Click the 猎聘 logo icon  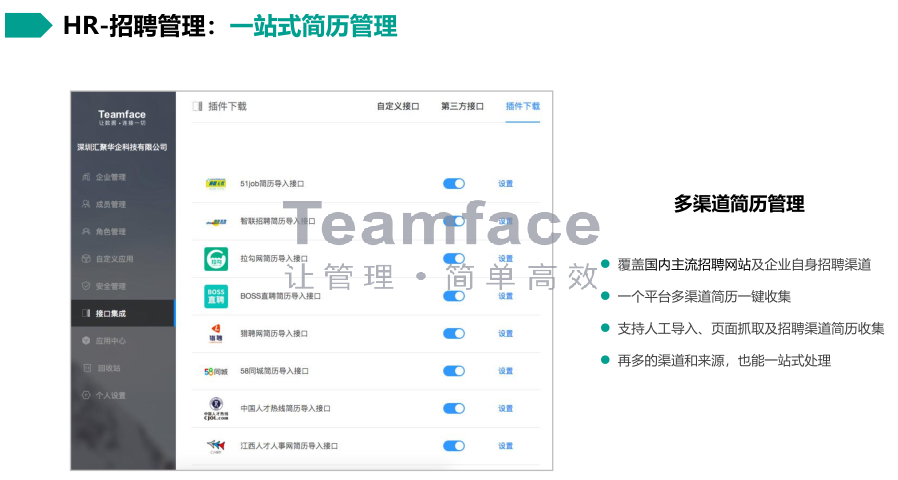[x=216, y=333]
